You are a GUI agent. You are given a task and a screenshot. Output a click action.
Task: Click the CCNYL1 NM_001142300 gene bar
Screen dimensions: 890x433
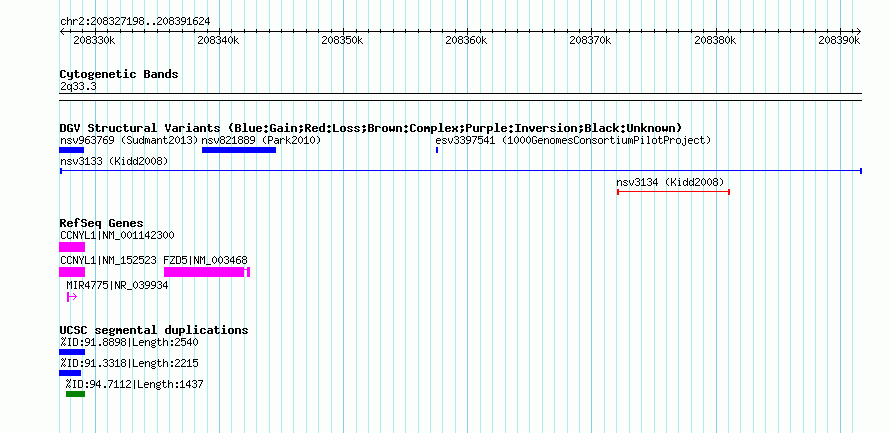[x=72, y=247]
